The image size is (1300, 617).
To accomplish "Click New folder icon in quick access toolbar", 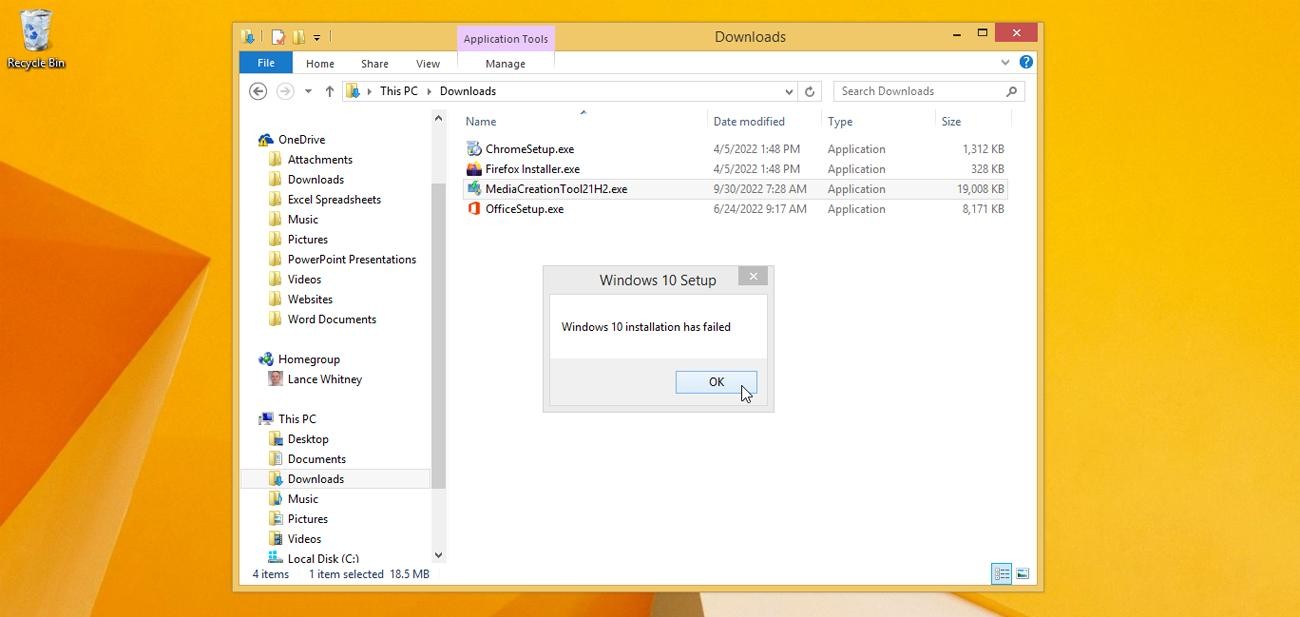I will click(x=298, y=37).
